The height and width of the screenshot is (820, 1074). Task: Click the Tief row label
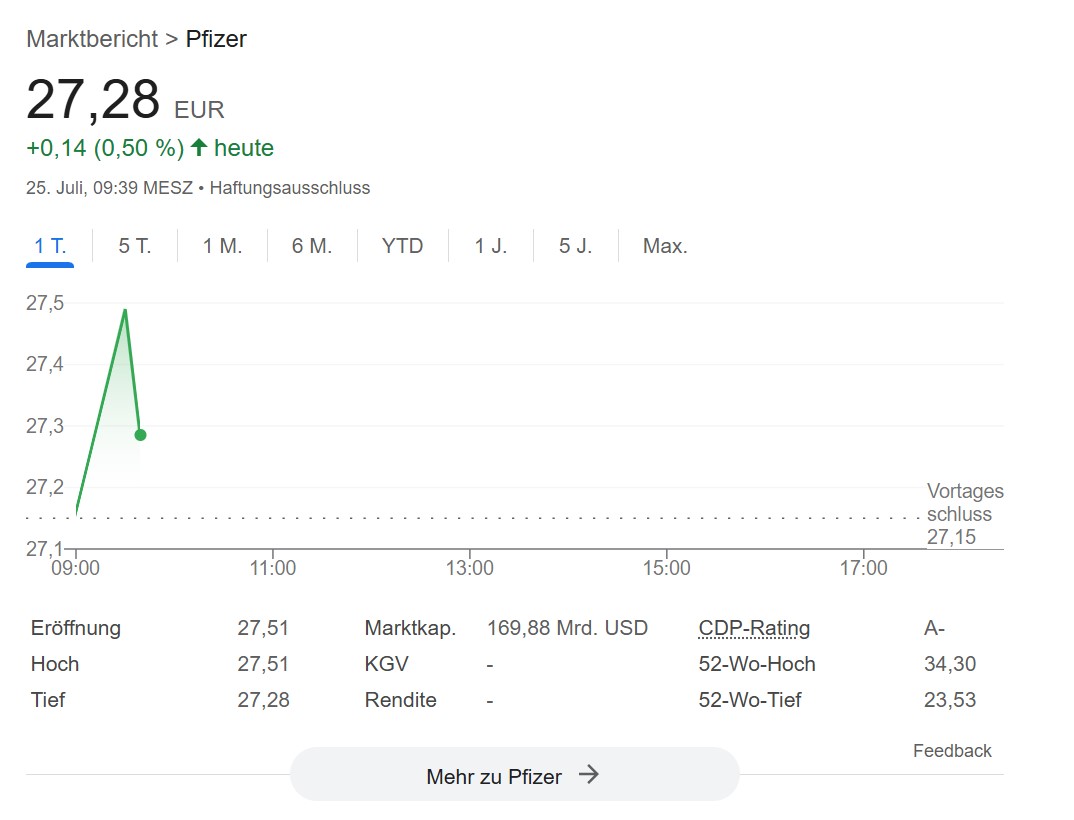click(x=48, y=700)
